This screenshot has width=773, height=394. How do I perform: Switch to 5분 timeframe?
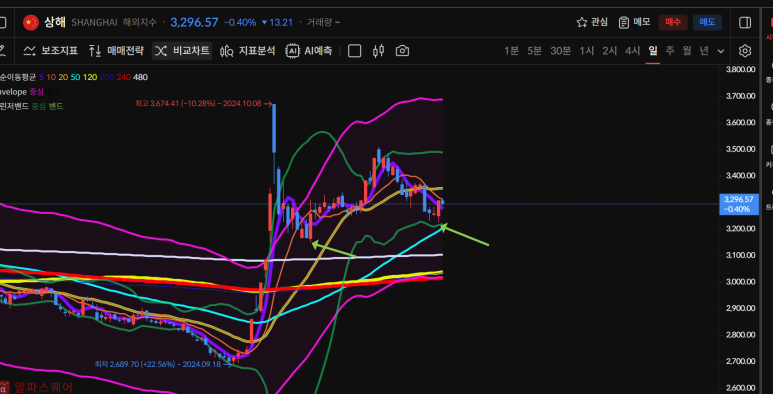534,51
